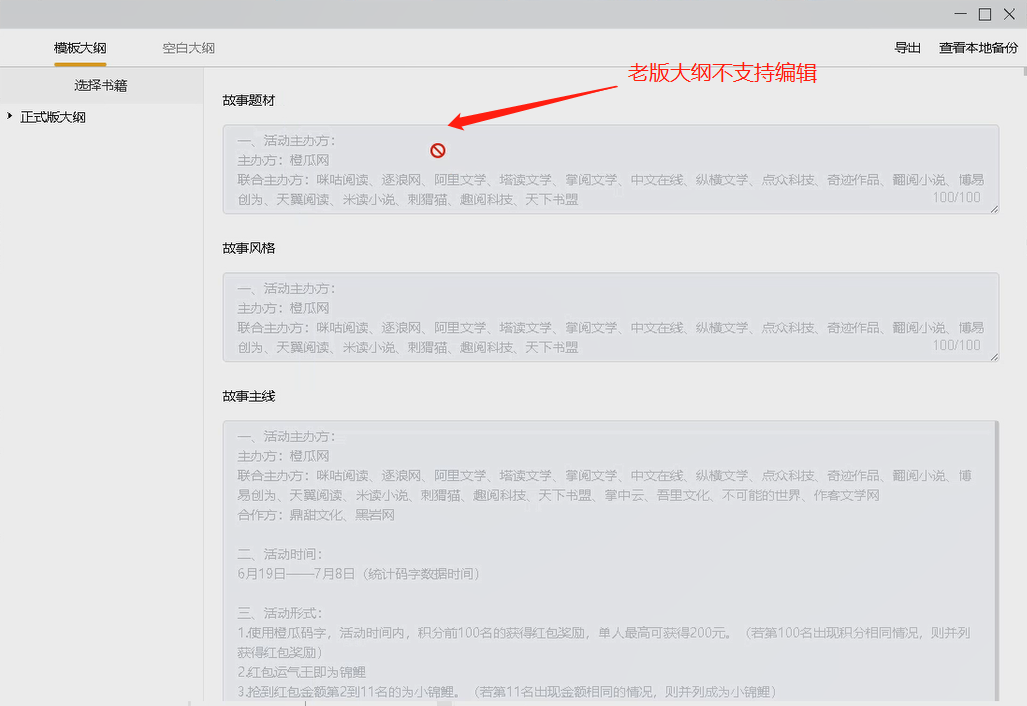
Task: Click the 导出 export button
Action: tap(908, 48)
